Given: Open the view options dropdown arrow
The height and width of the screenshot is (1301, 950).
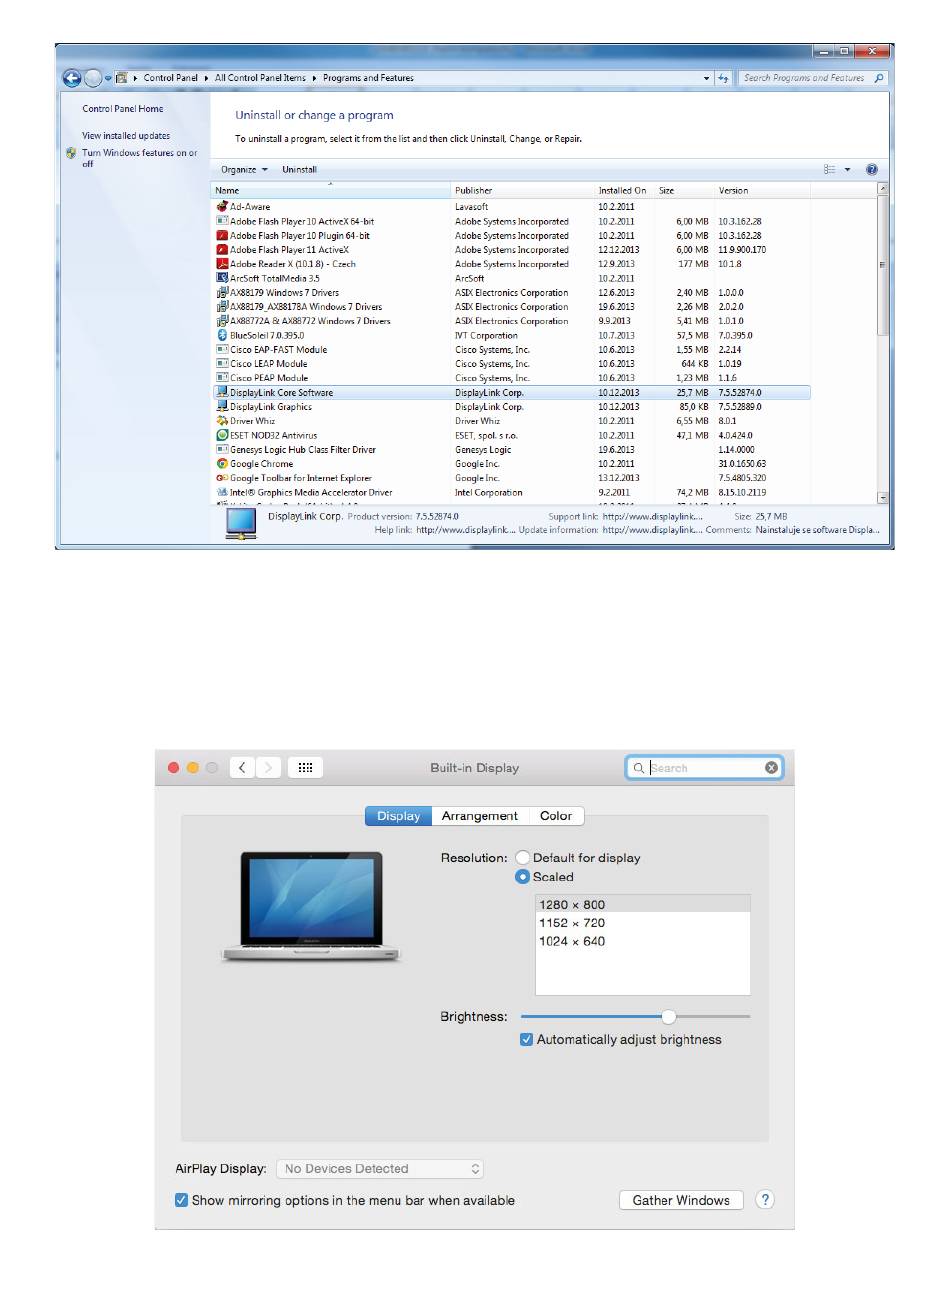Looking at the screenshot, I should pyautogui.click(x=847, y=170).
